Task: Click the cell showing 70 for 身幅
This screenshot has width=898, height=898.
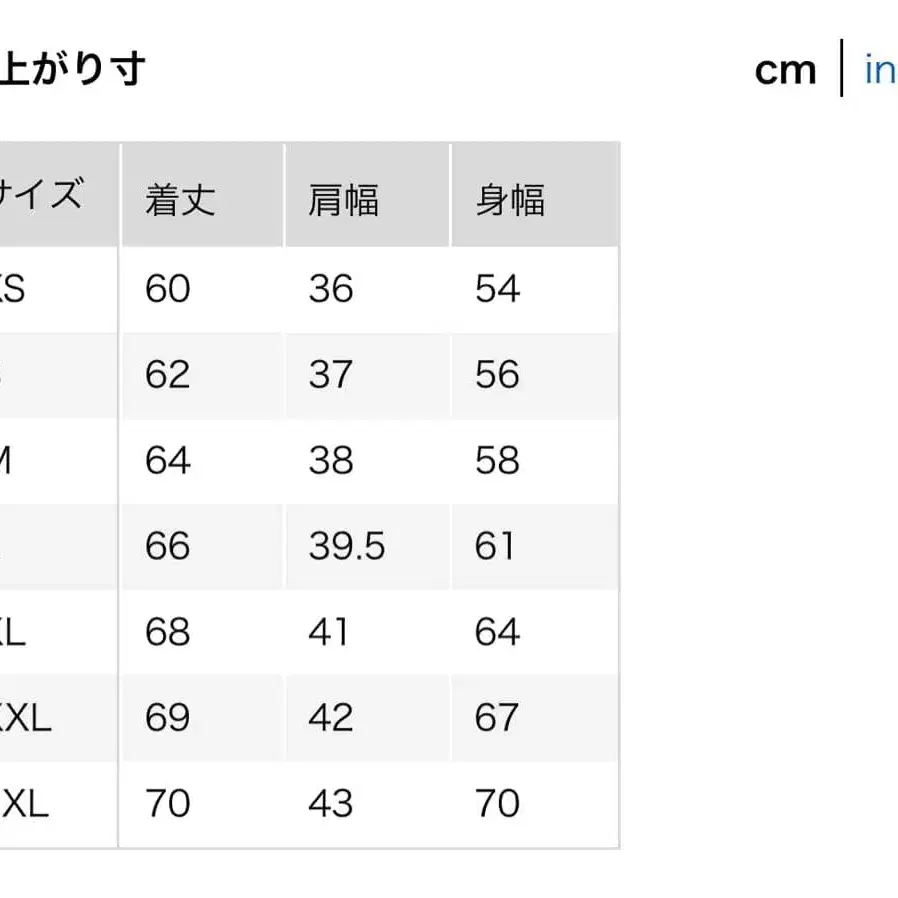Action: click(x=496, y=803)
